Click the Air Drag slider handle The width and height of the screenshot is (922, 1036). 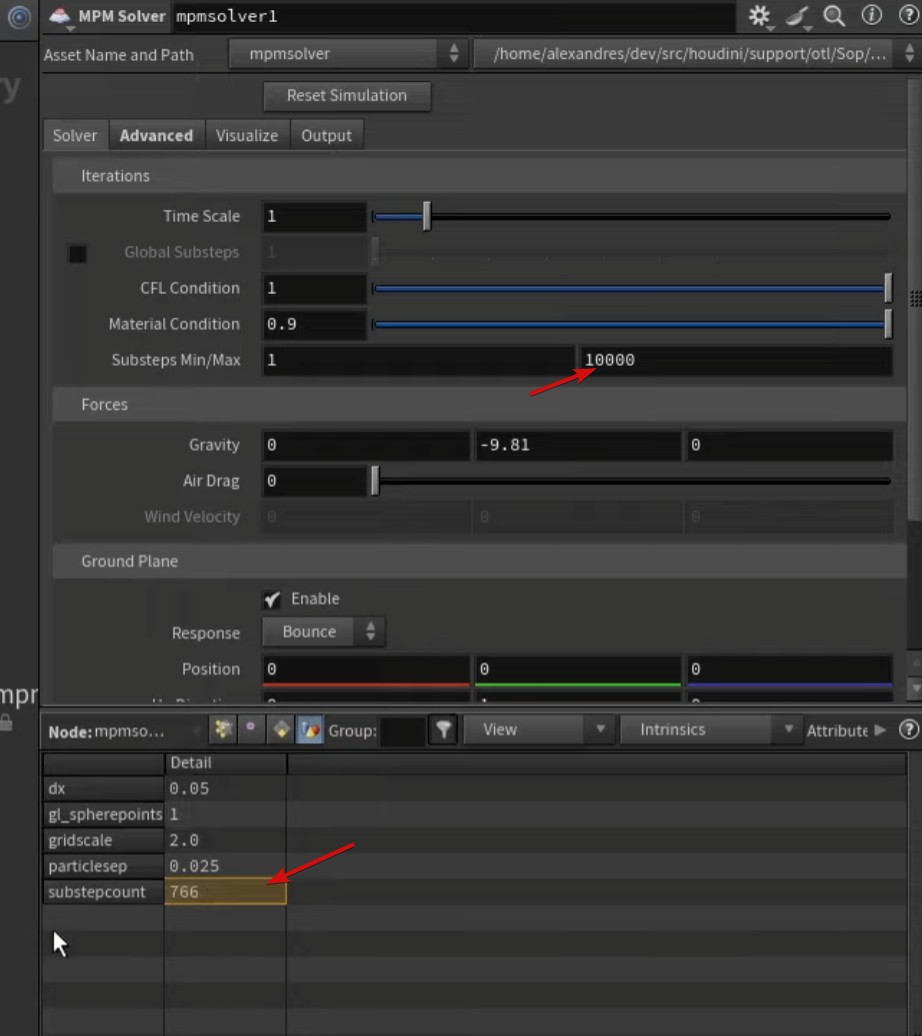[x=375, y=480]
